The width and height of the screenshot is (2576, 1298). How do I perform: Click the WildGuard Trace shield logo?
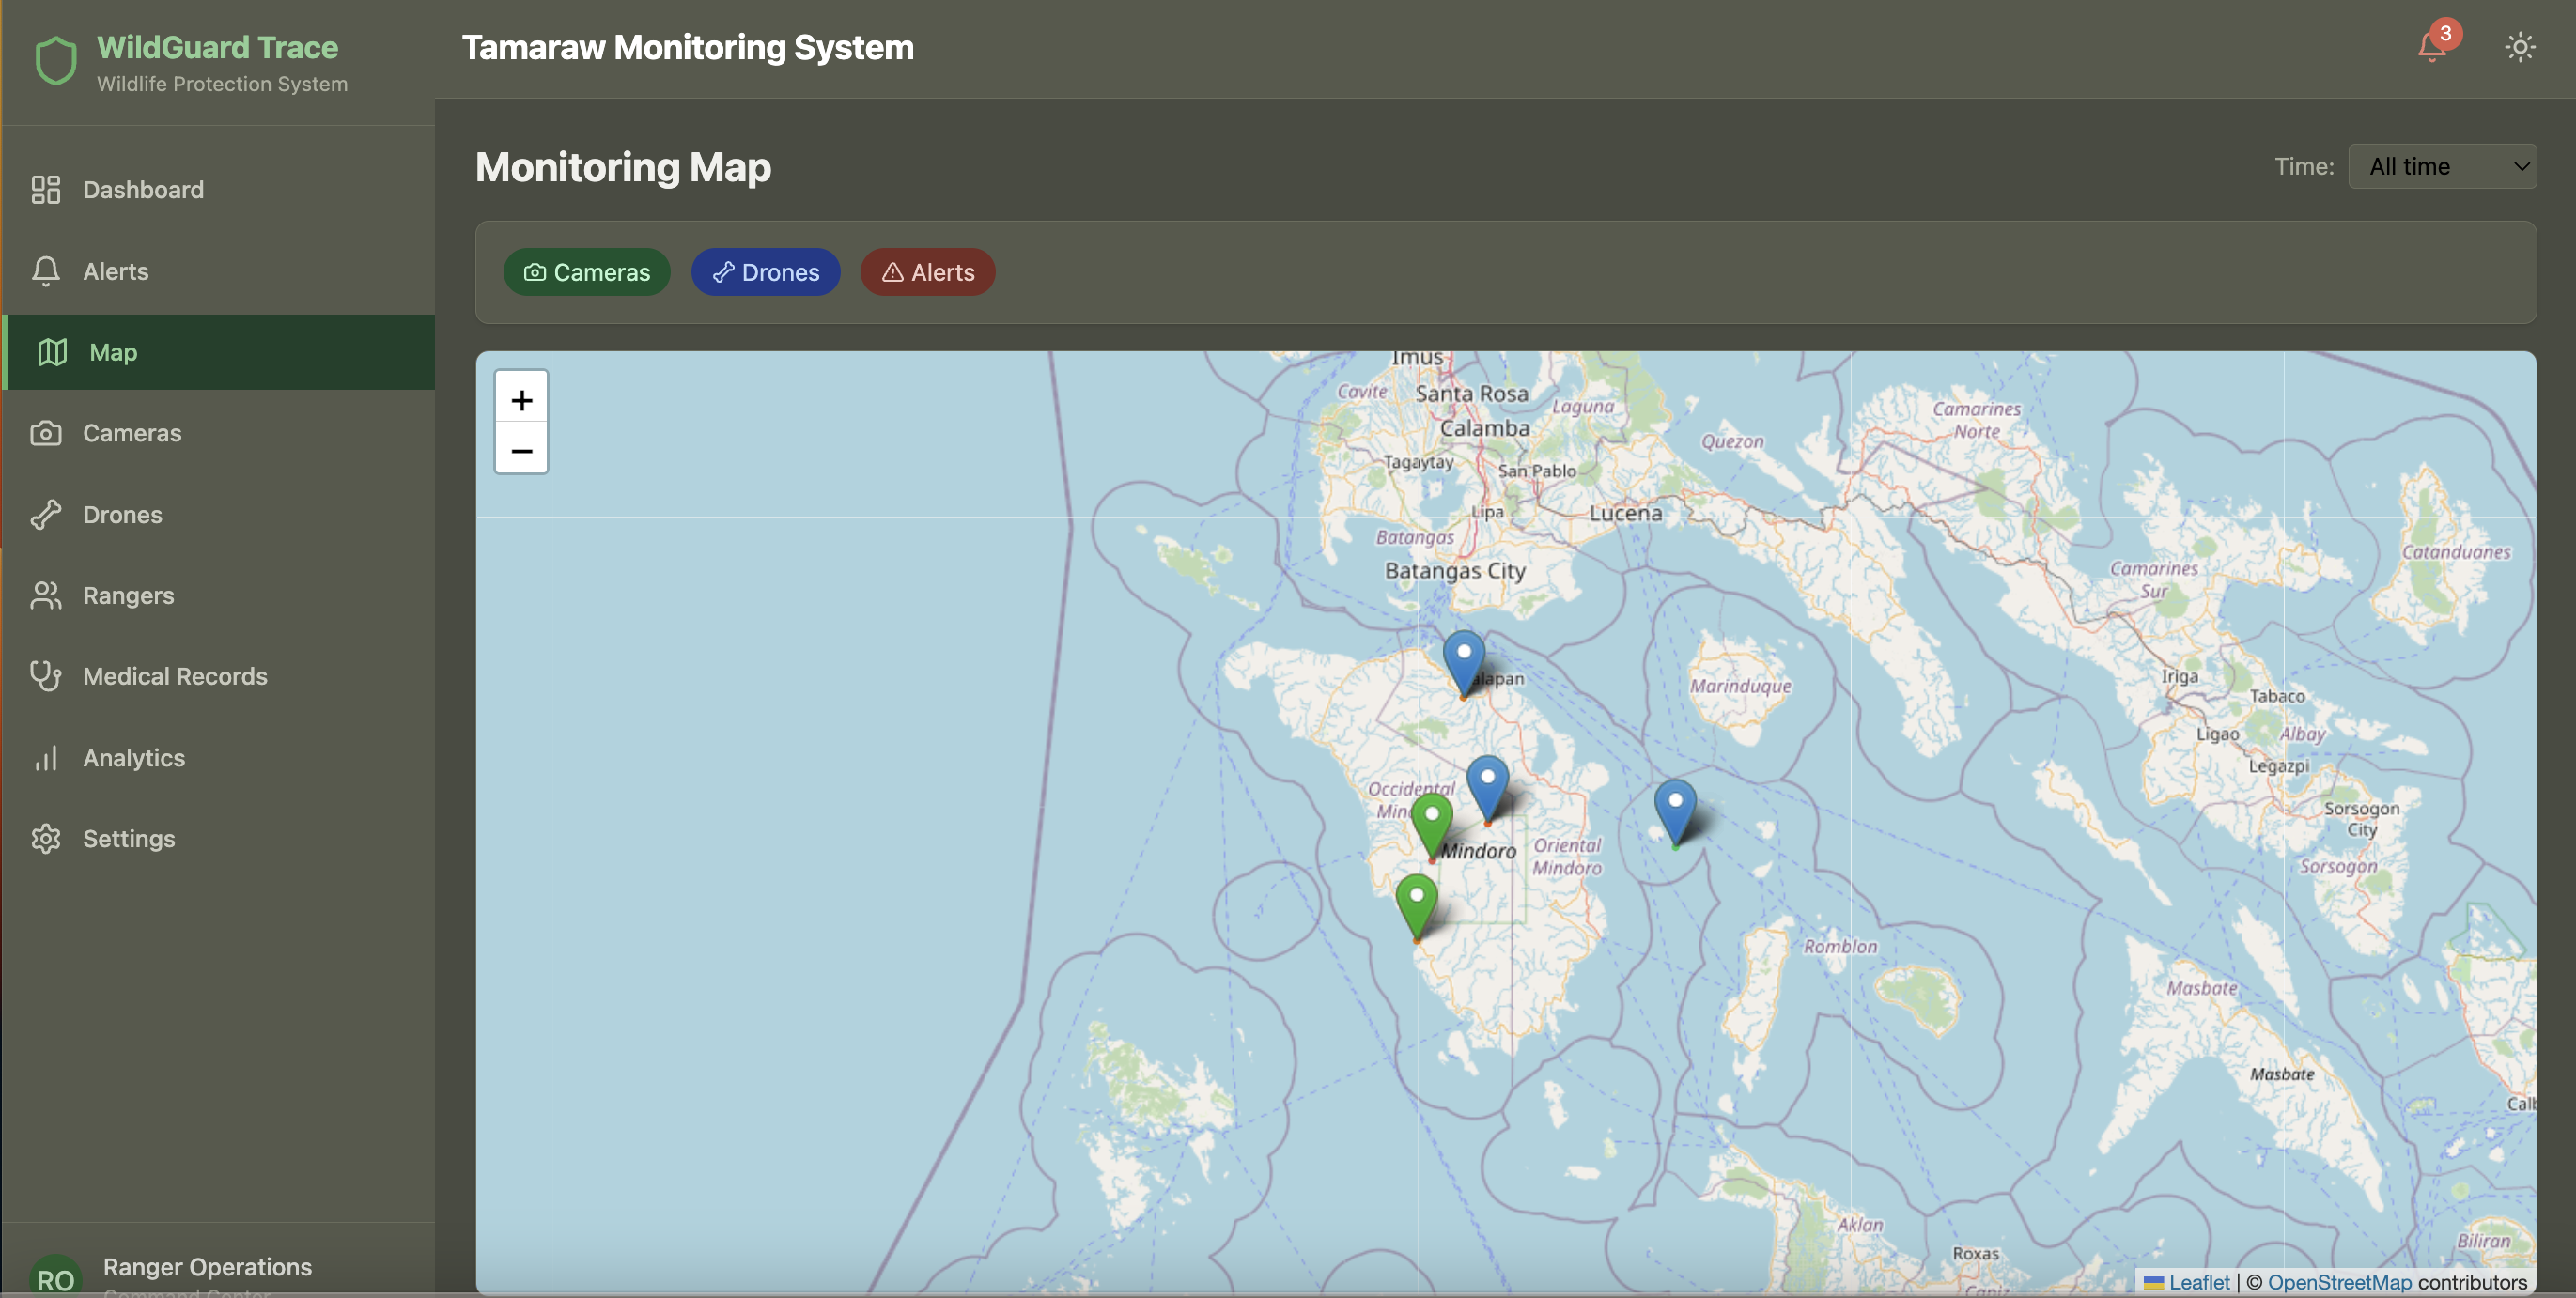pos(56,61)
